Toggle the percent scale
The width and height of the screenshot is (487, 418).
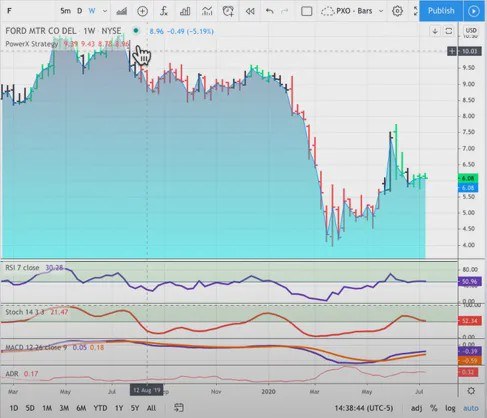tap(433, 408)
